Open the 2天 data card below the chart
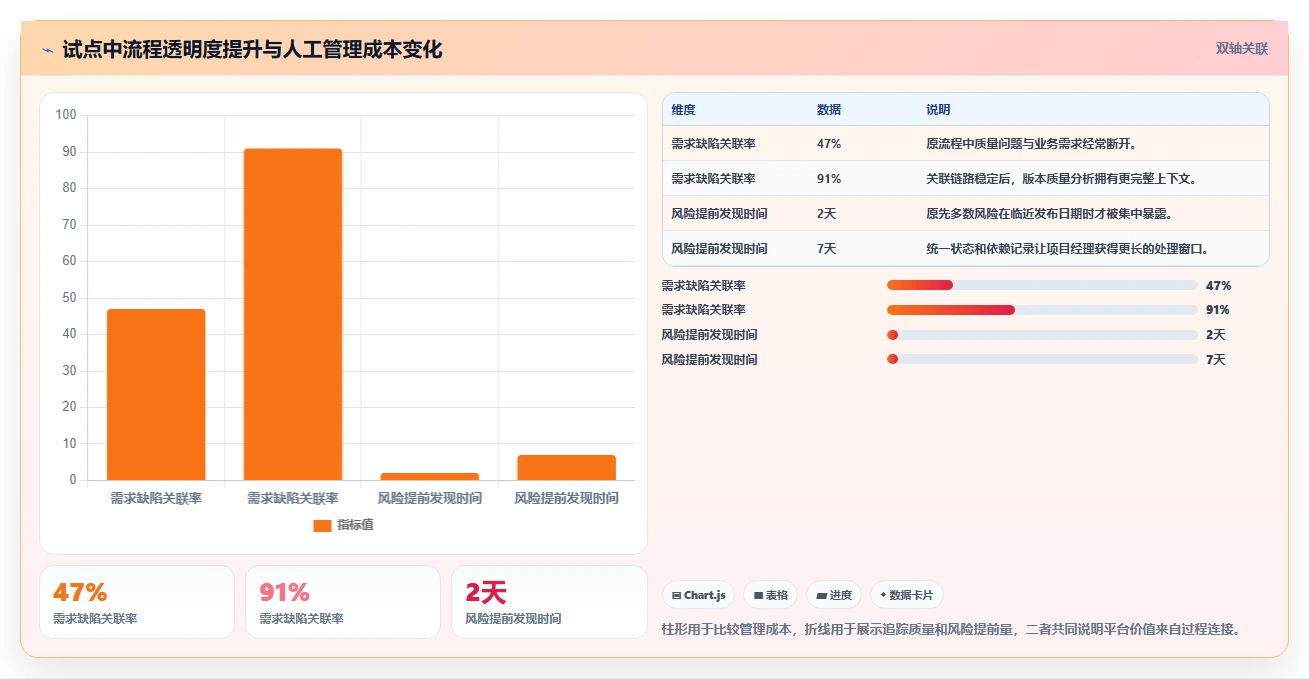The image size is (1309, 679). pos(549,602)
